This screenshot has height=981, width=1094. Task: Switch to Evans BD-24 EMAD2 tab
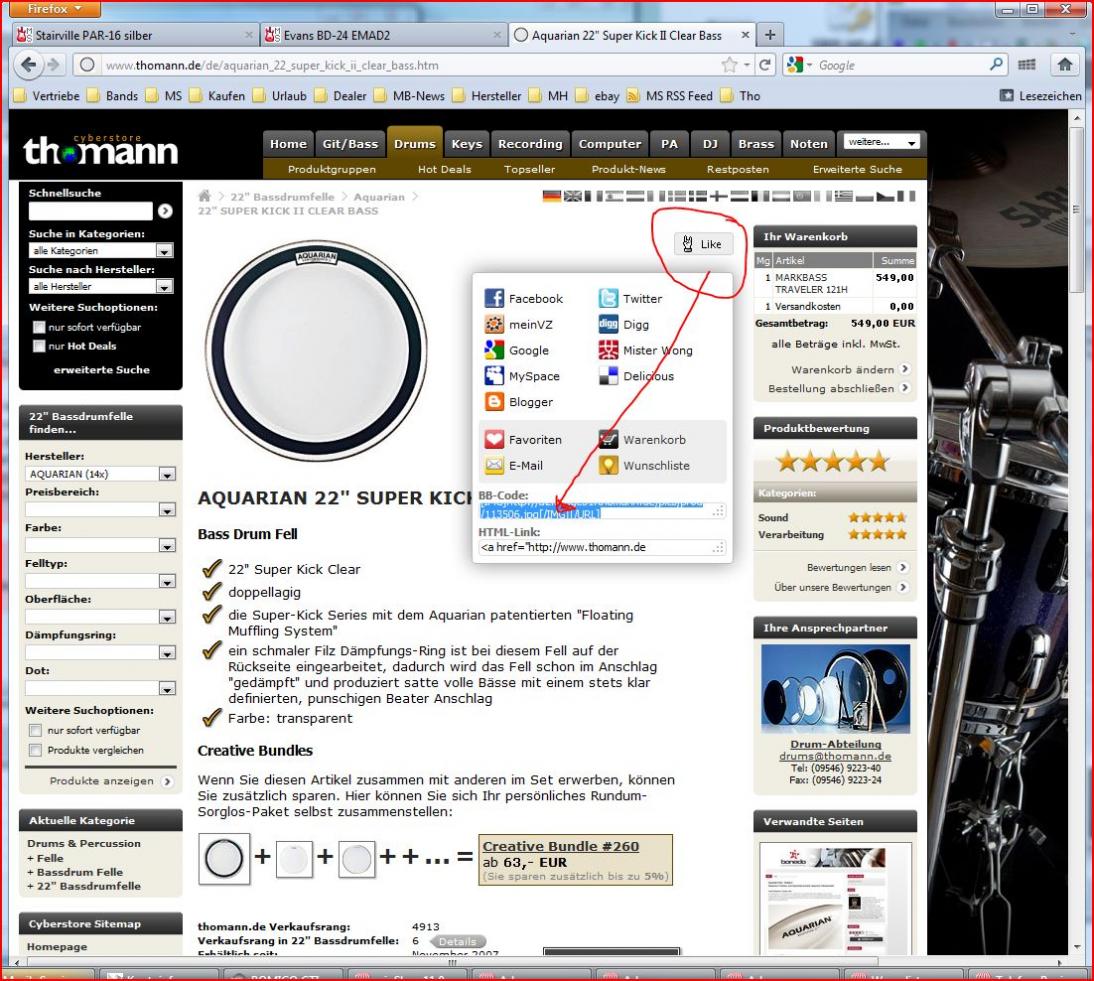pyautogui.click(x=382, y=35)
